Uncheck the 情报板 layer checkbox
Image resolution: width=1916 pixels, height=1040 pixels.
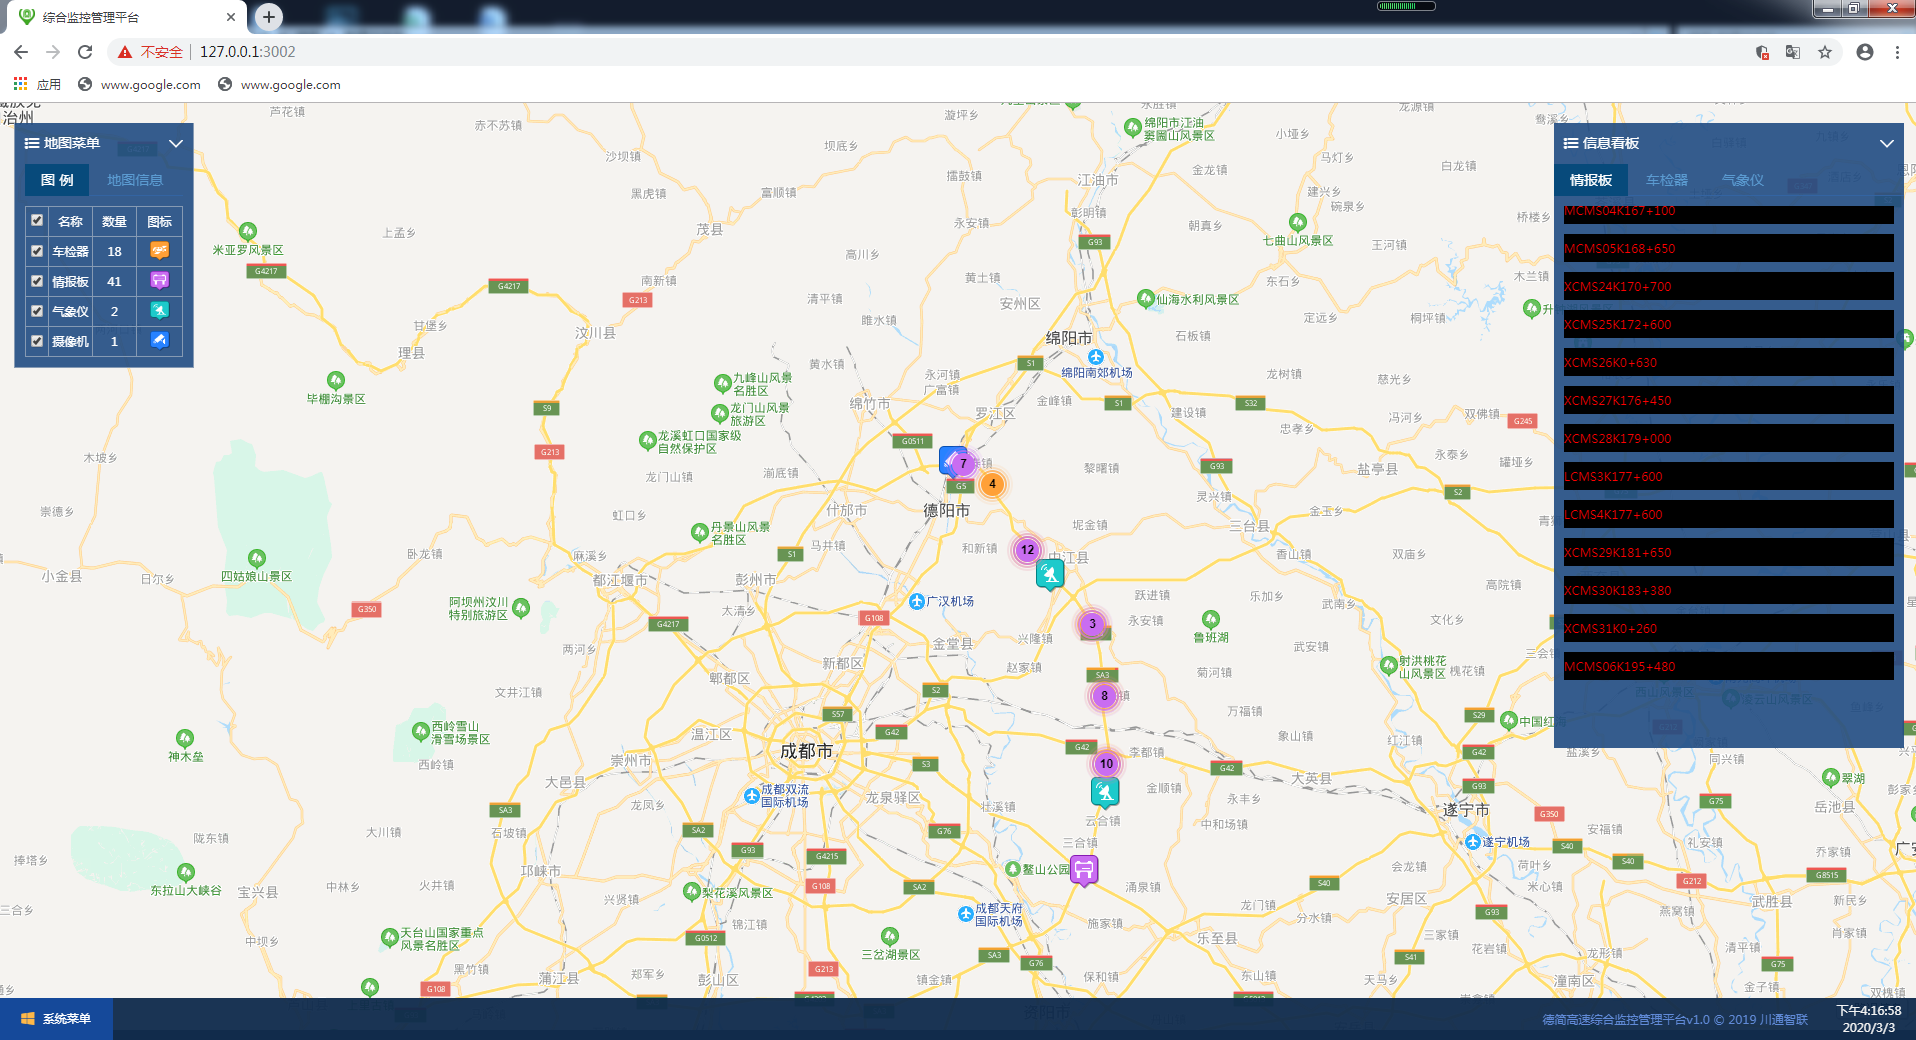pos(37,281)
